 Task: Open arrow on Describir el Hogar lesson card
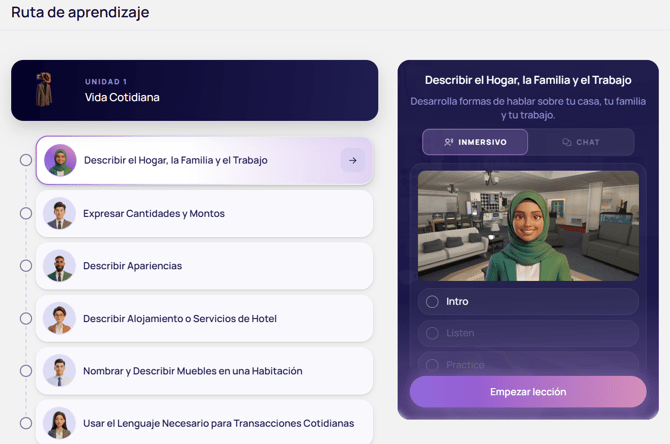[353, 160]
